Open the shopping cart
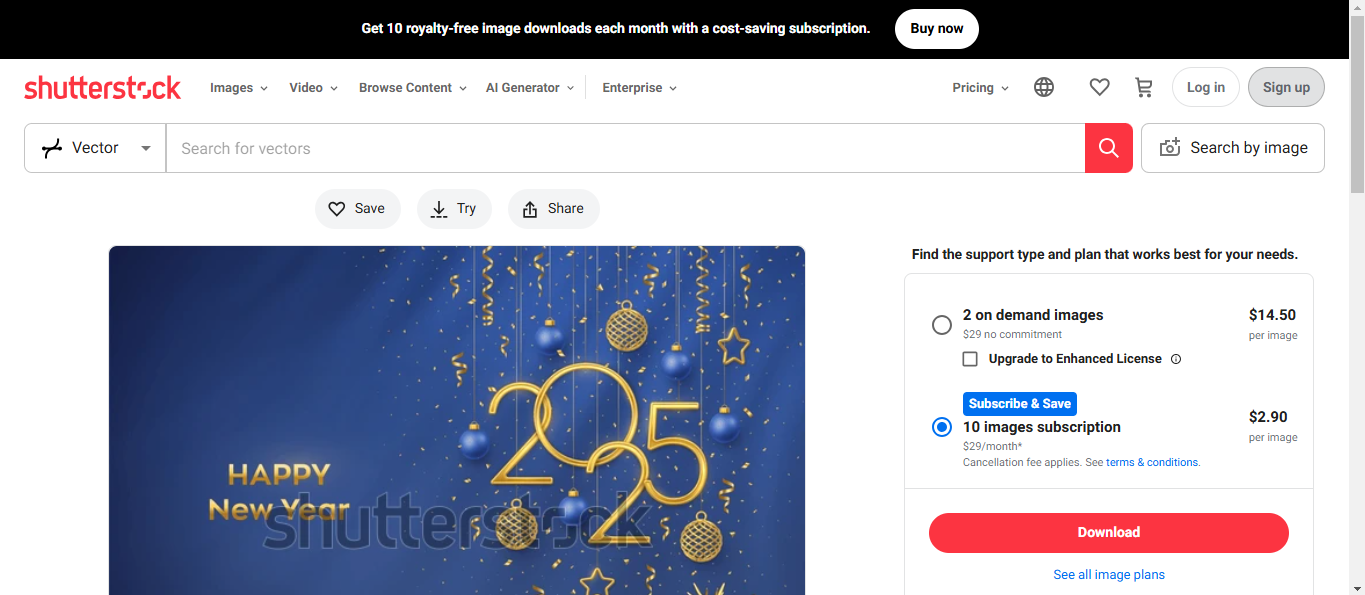The height and width of the screenshot is (595, 1365). [1144, 88]
